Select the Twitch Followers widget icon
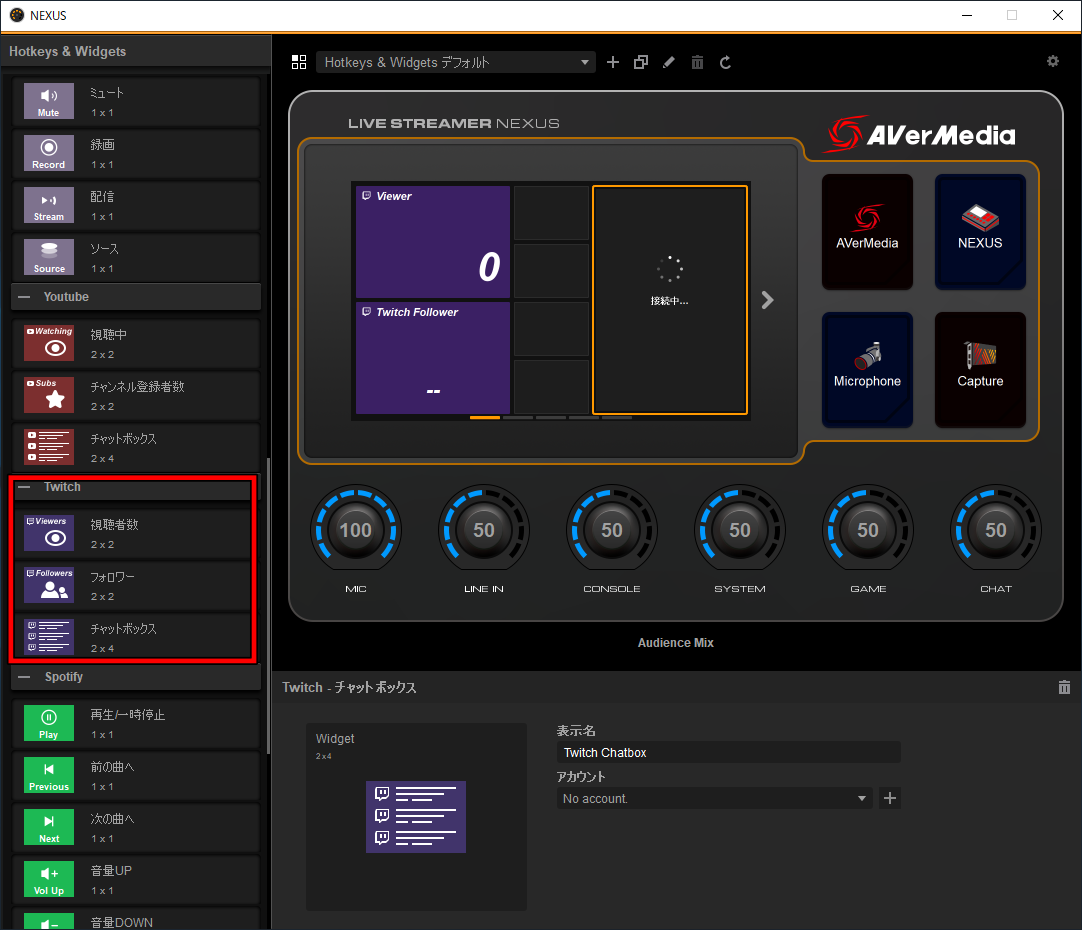Screen dimensions: 1082x930 pyautogui.click(x=49, y=585)
